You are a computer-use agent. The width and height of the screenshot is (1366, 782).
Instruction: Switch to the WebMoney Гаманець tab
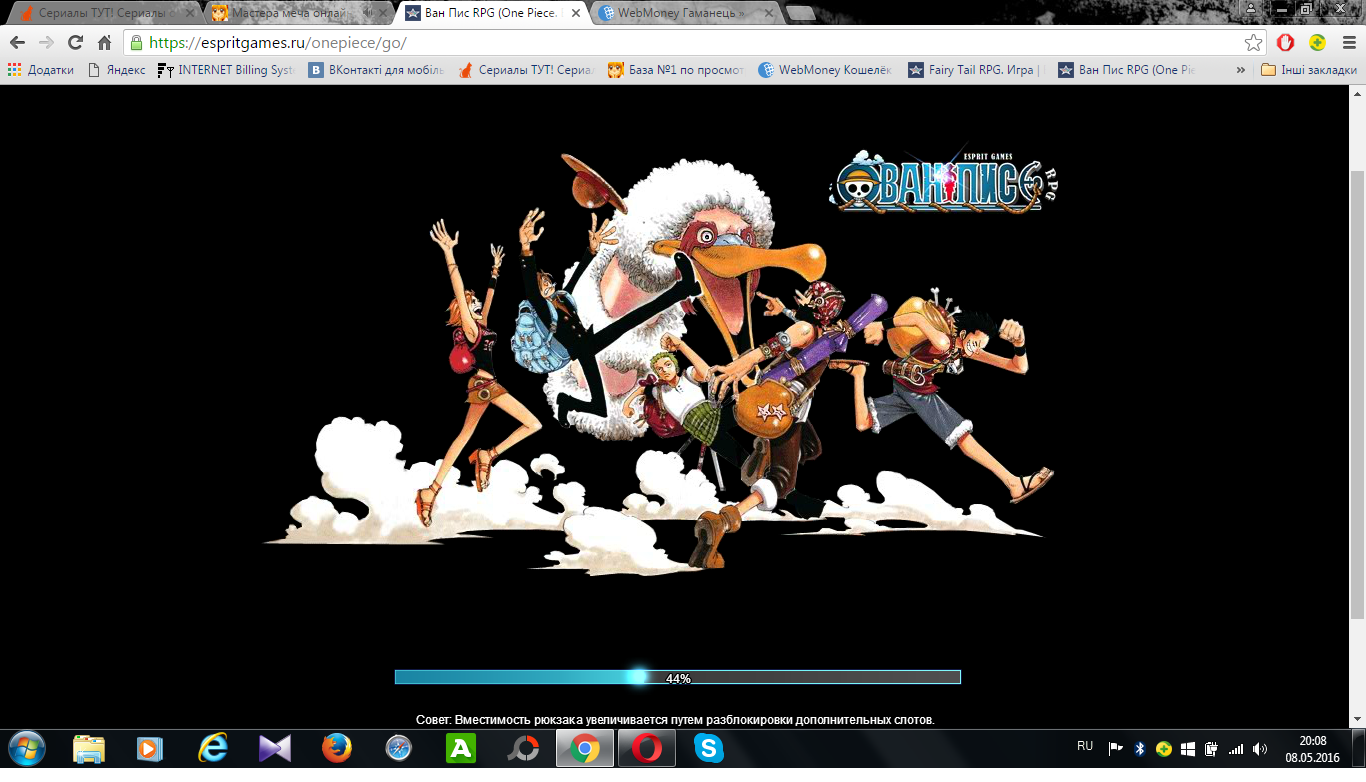680,14
